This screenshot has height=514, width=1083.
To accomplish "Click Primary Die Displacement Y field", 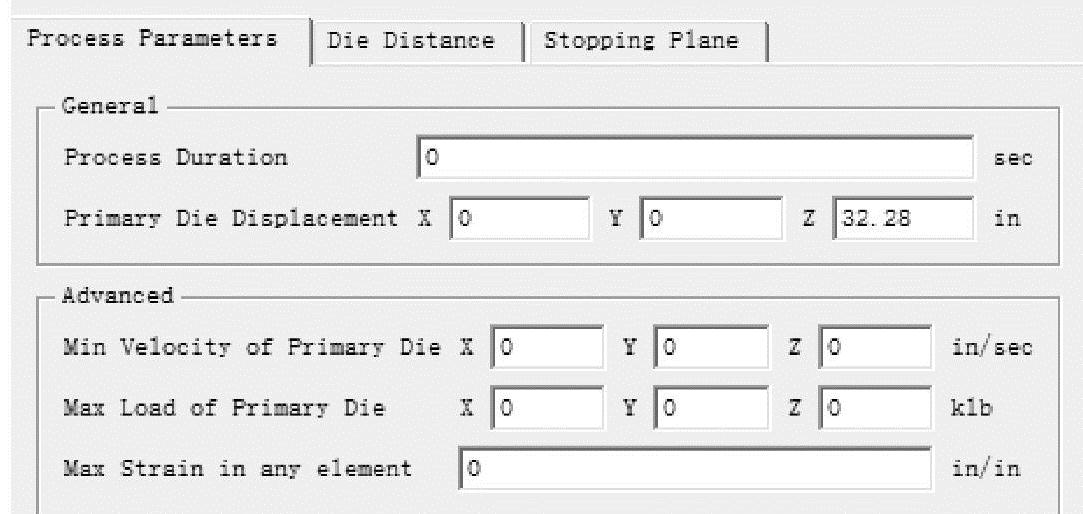I will pyautogui.click(x=711, y=218).
